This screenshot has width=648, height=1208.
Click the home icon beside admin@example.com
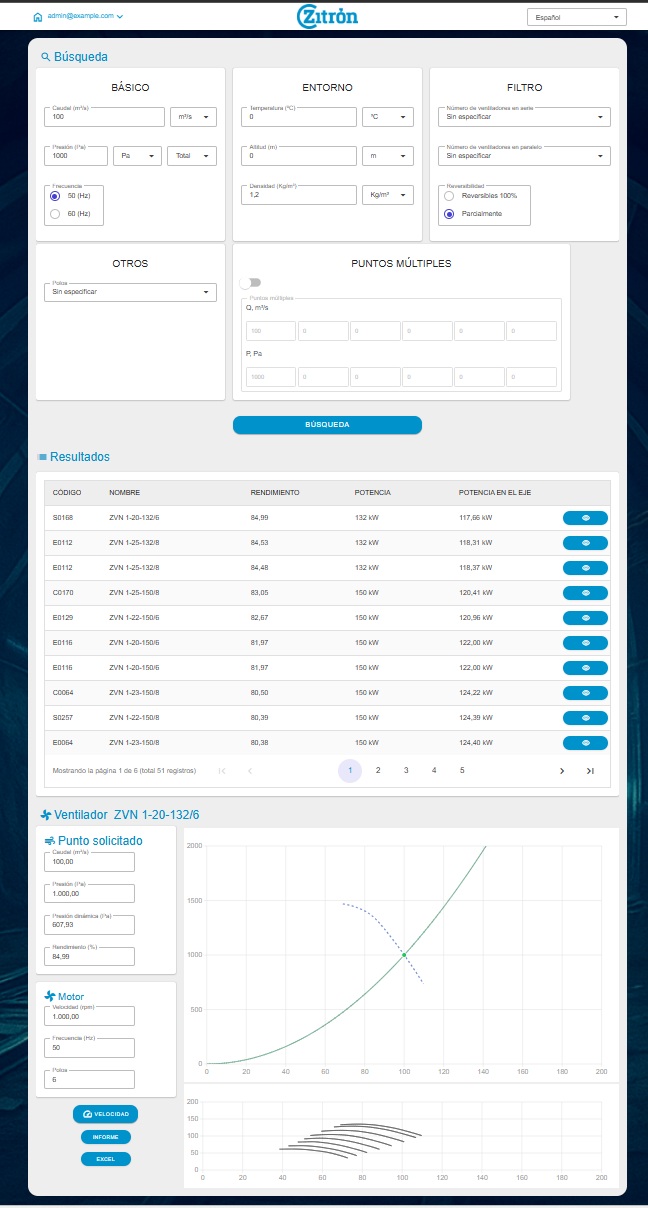pos(38,17)
